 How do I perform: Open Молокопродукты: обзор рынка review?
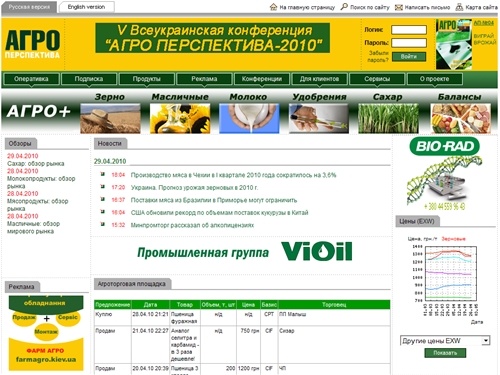tap(41, 182)
